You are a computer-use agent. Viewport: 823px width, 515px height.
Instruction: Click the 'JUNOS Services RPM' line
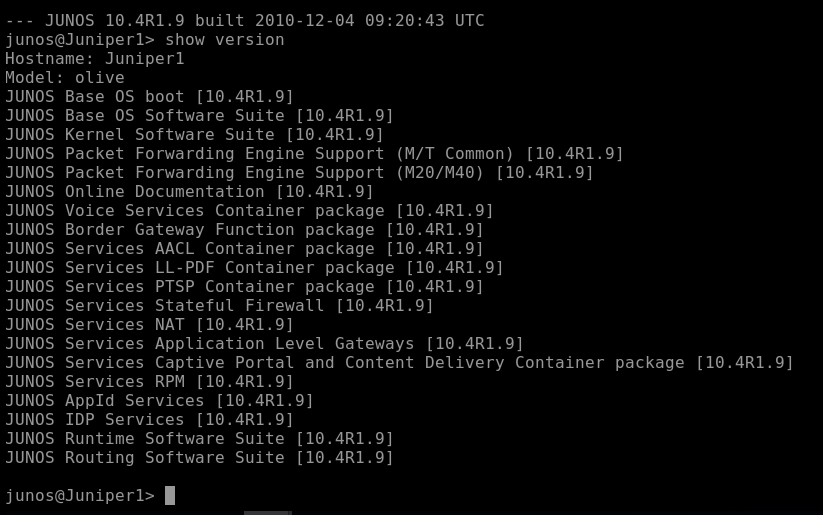click(149, 382)
